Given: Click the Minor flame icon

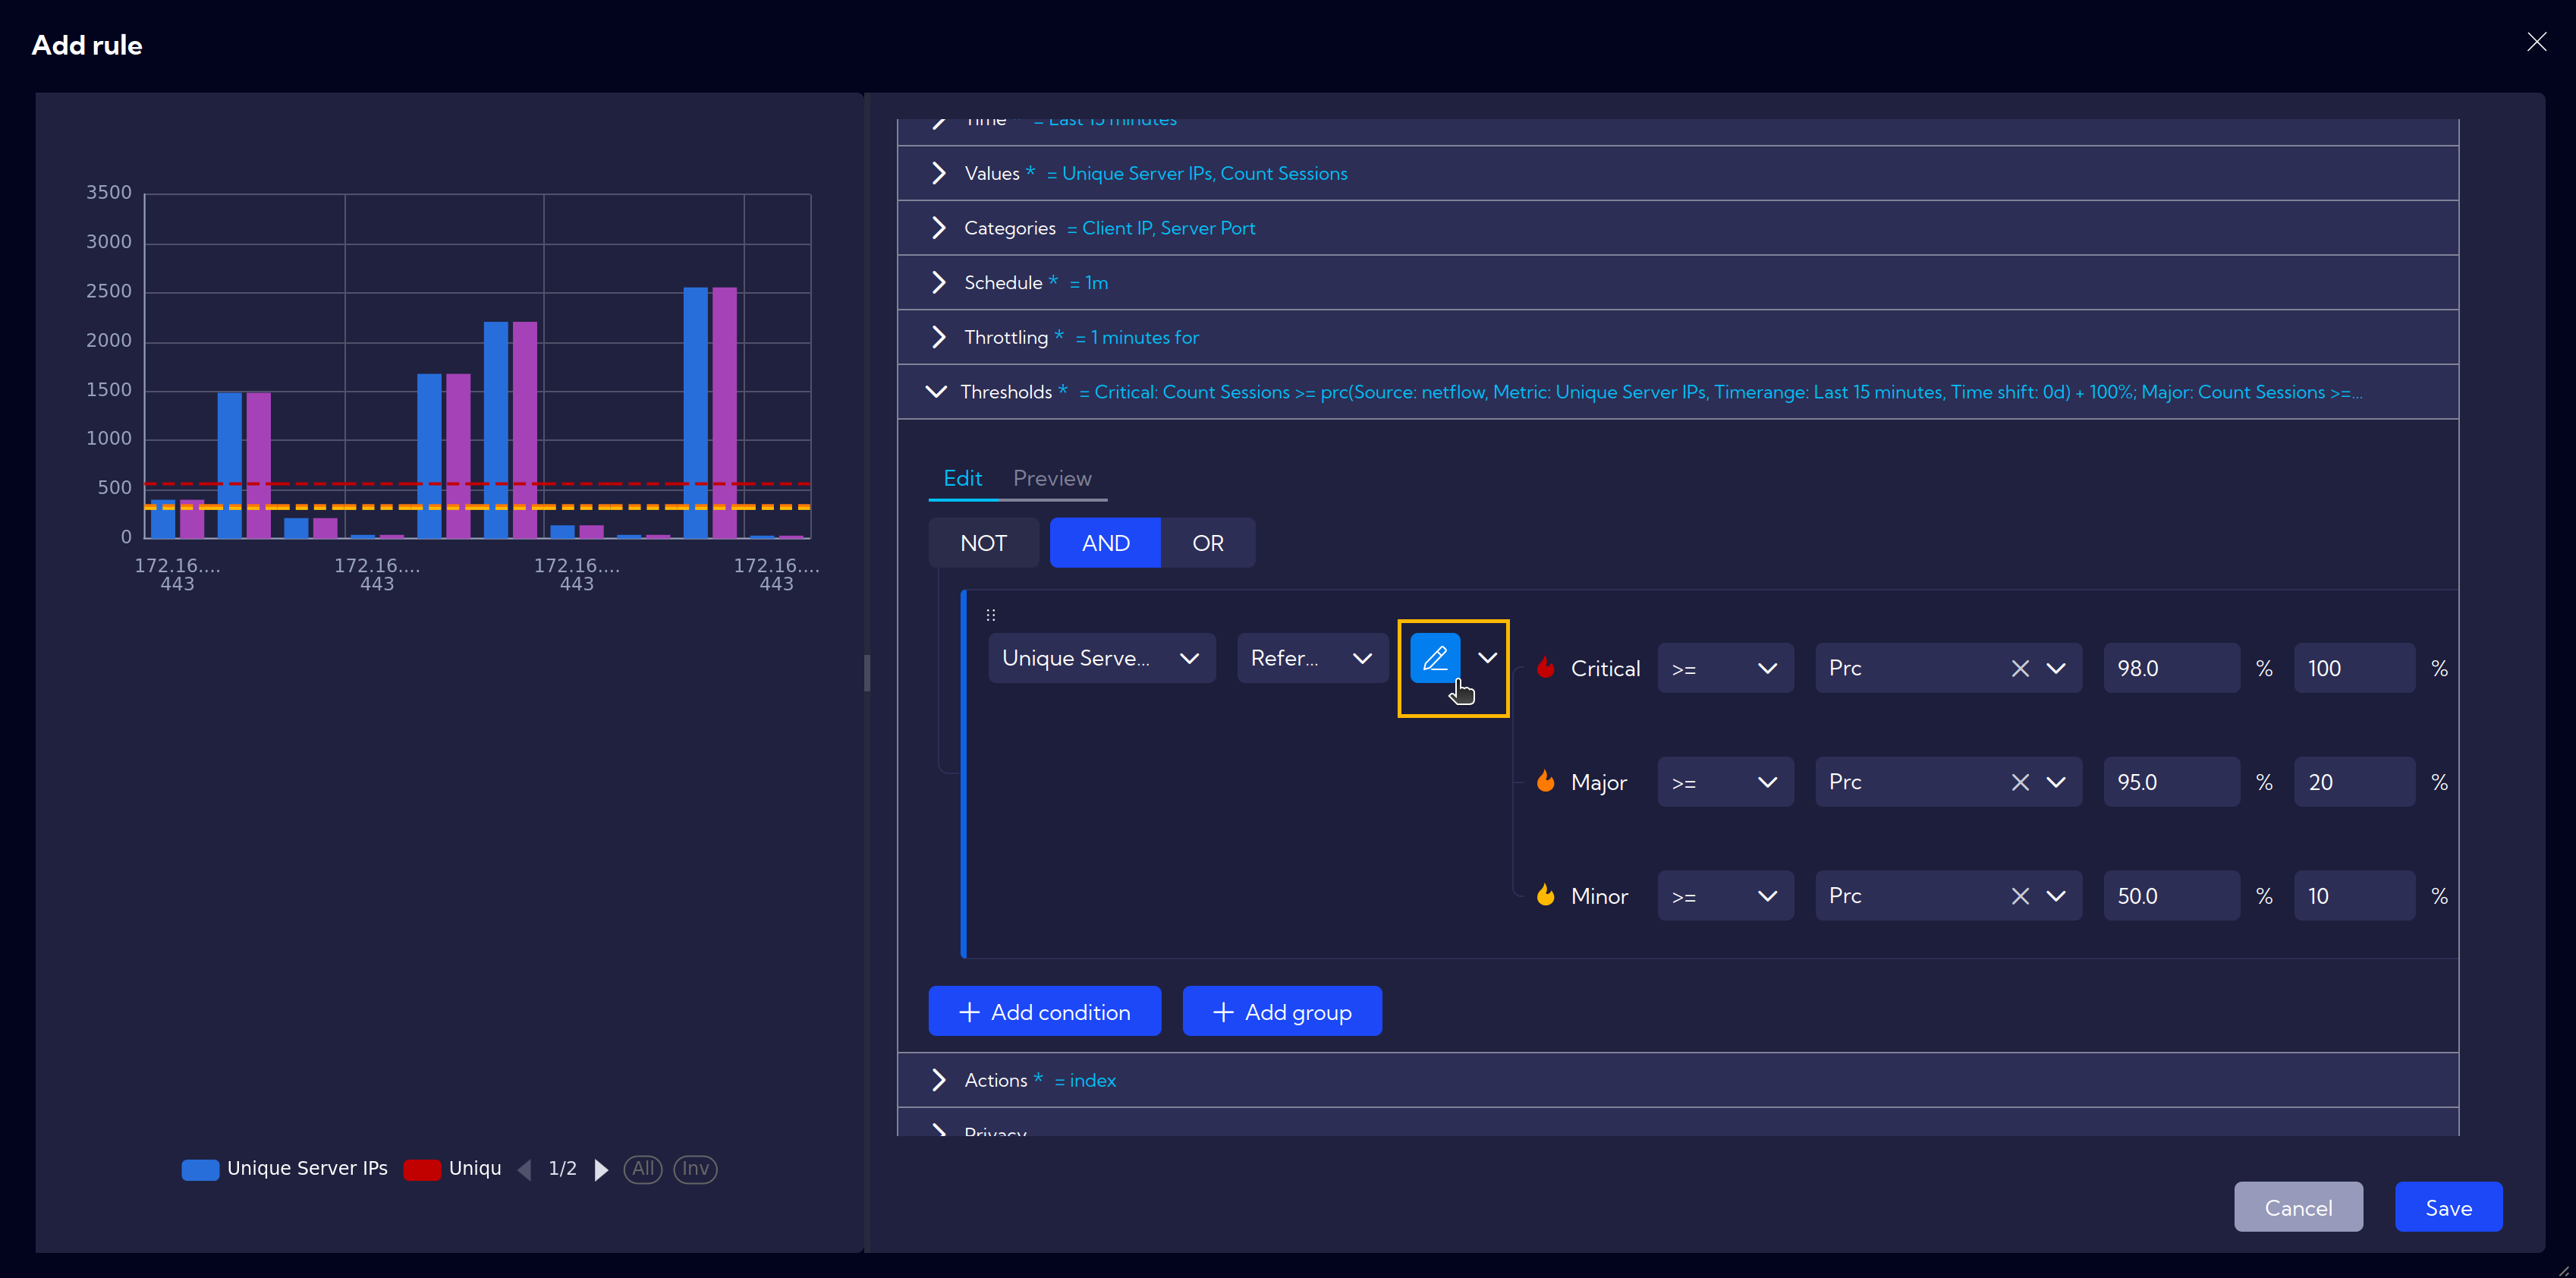Looking at the screenshot, I should click(1545, 895).
